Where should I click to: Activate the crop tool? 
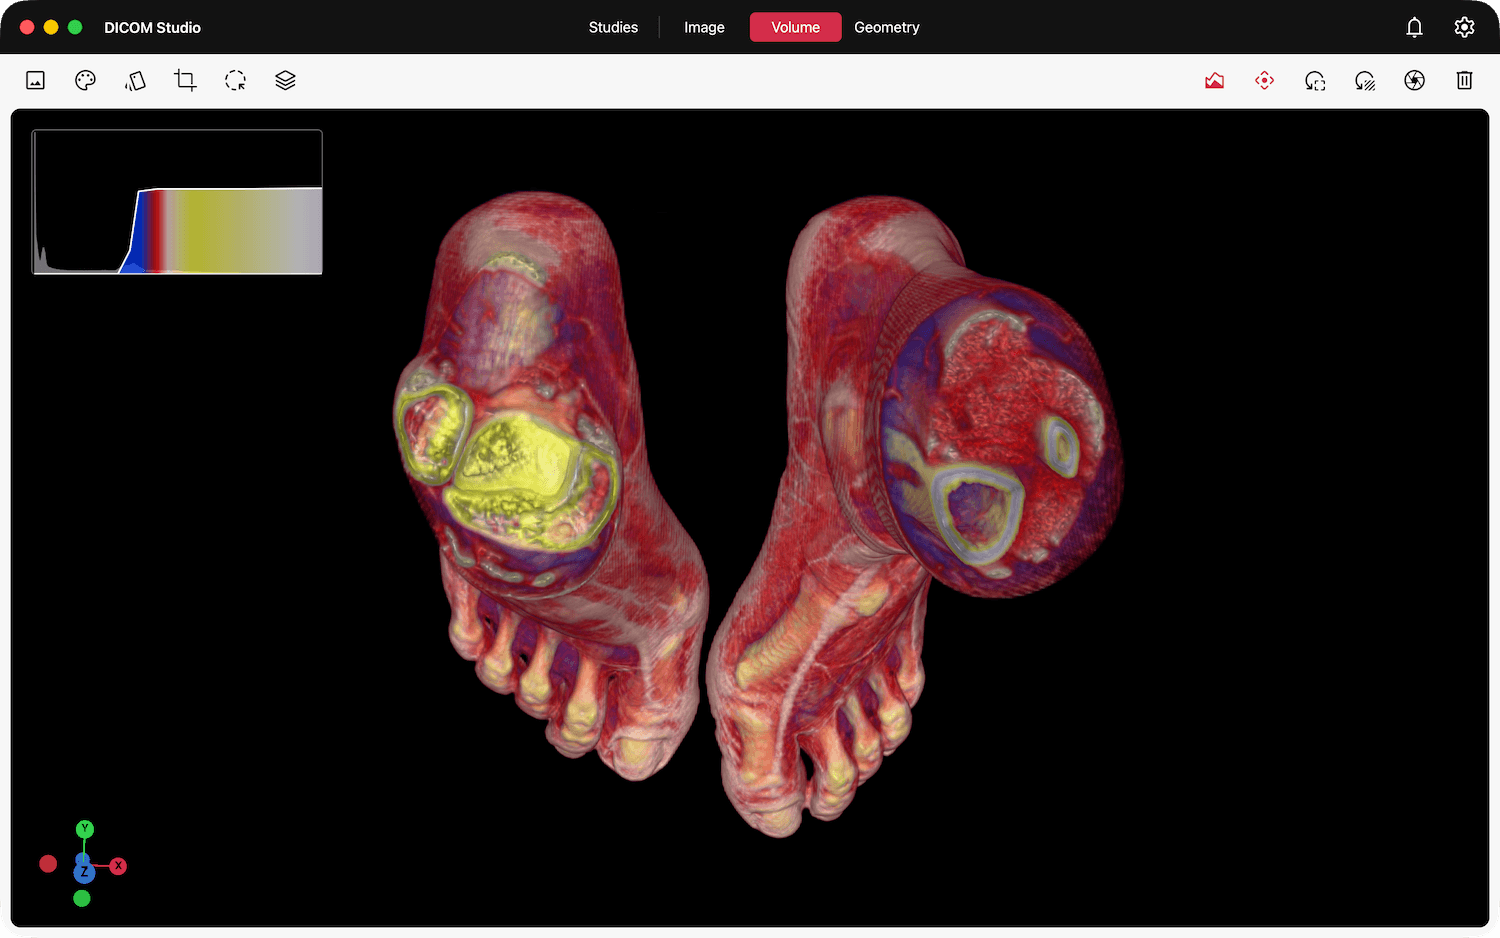pyautogui.click(x=185, y=81)
